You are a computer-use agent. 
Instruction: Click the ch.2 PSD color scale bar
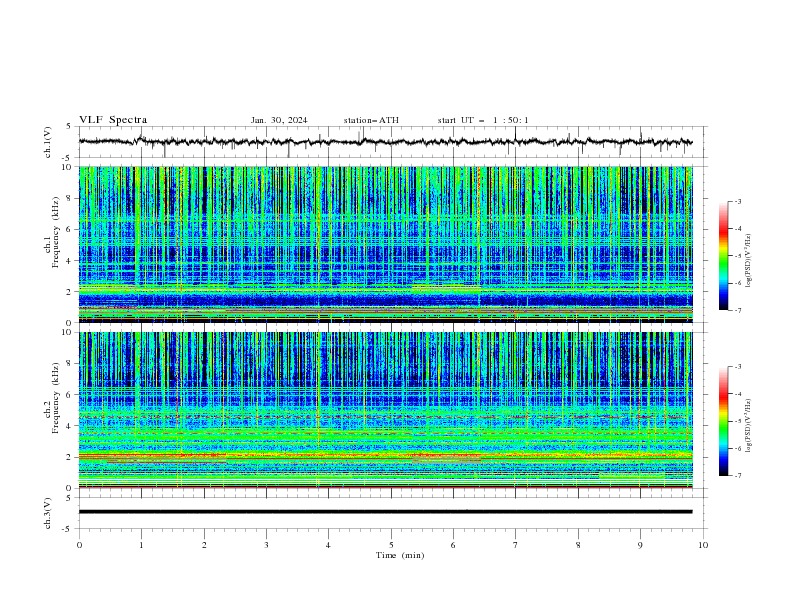[x=723, y=421]
